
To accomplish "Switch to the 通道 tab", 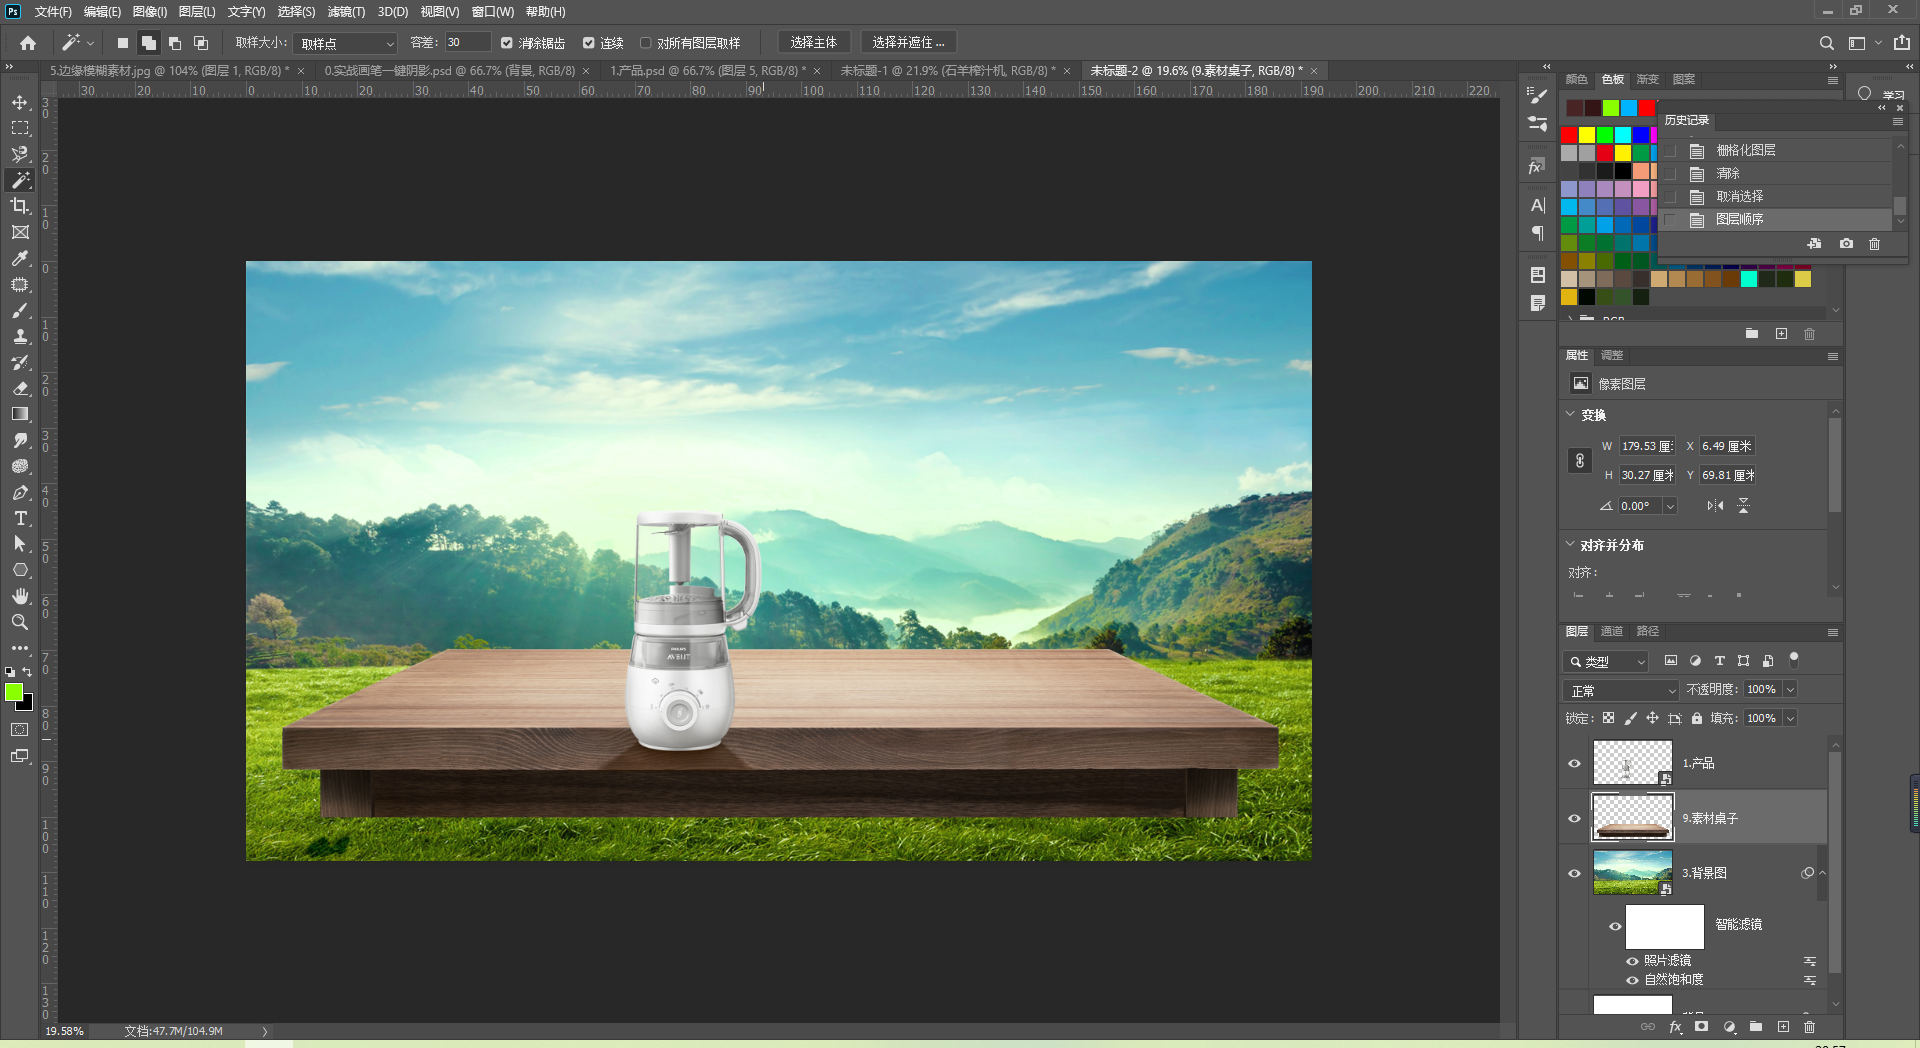I will pos(1612,631).
